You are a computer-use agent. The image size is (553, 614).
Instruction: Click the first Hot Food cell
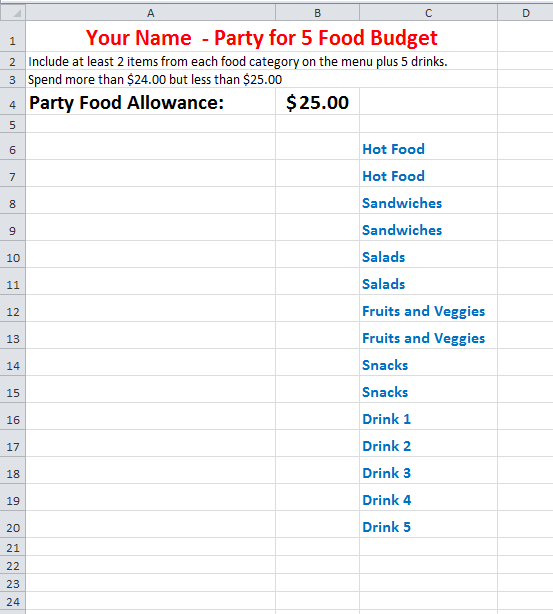tap(428, 146)
